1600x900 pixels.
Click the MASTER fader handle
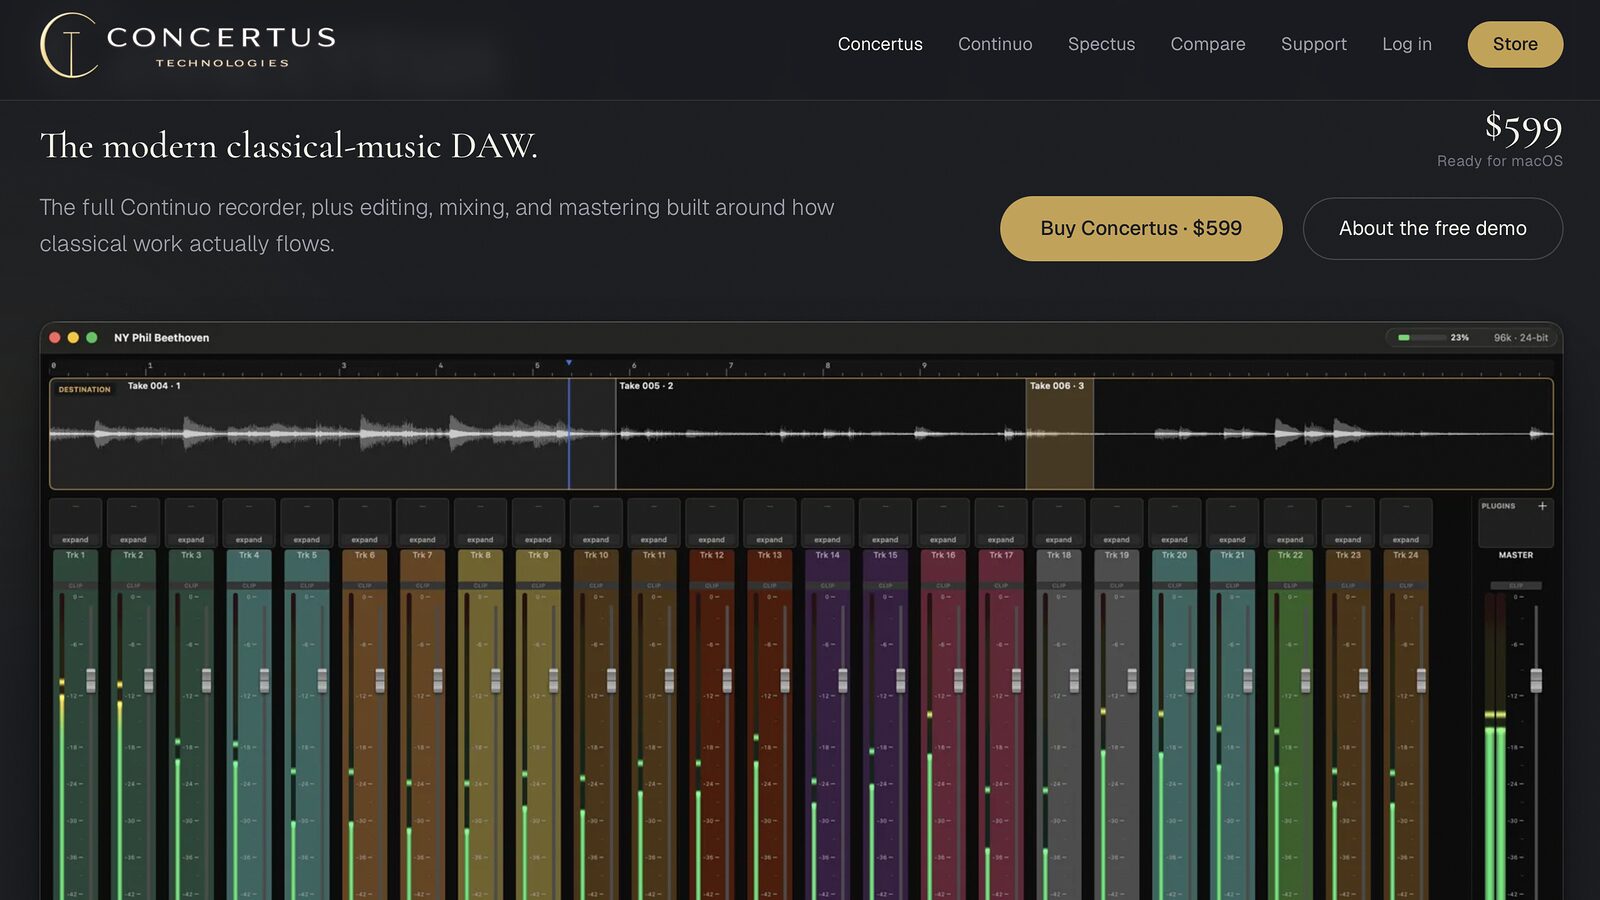tap(1536, 680)
